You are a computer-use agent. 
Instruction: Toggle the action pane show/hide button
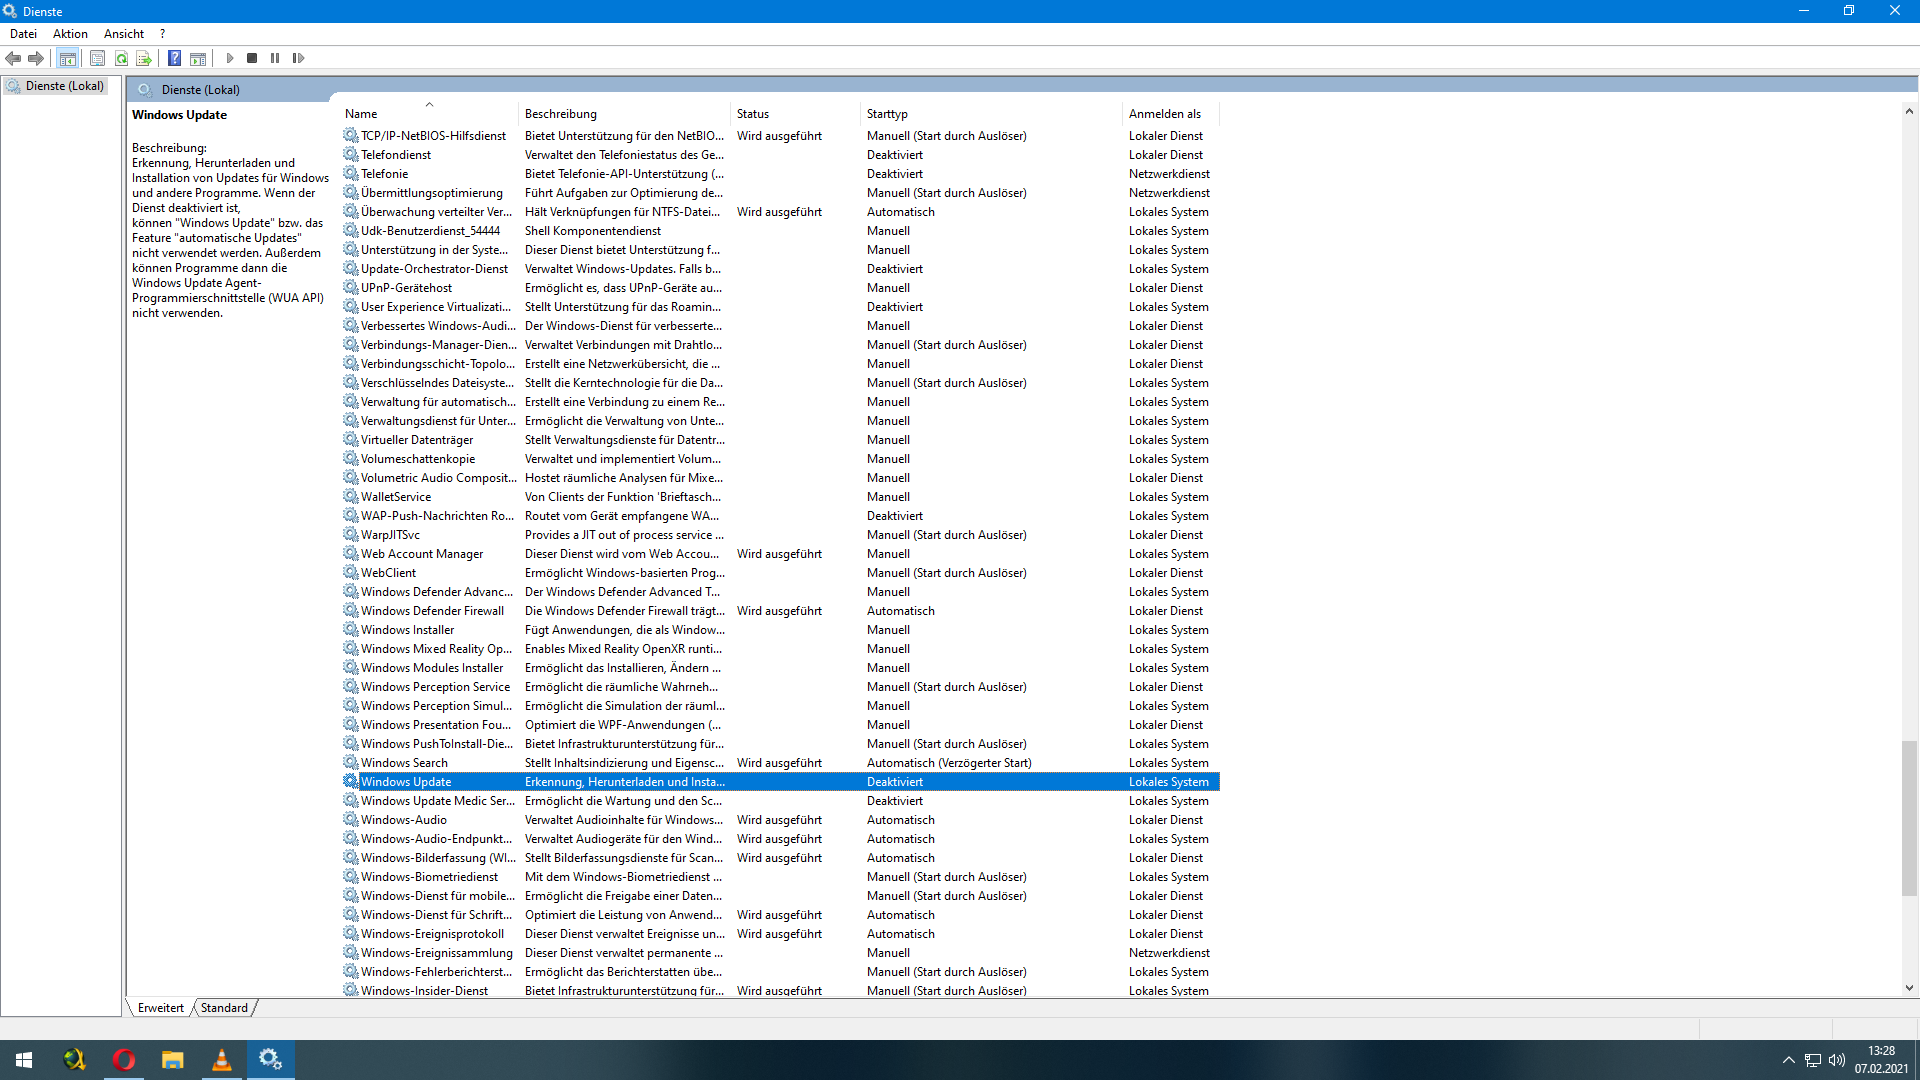198,58
